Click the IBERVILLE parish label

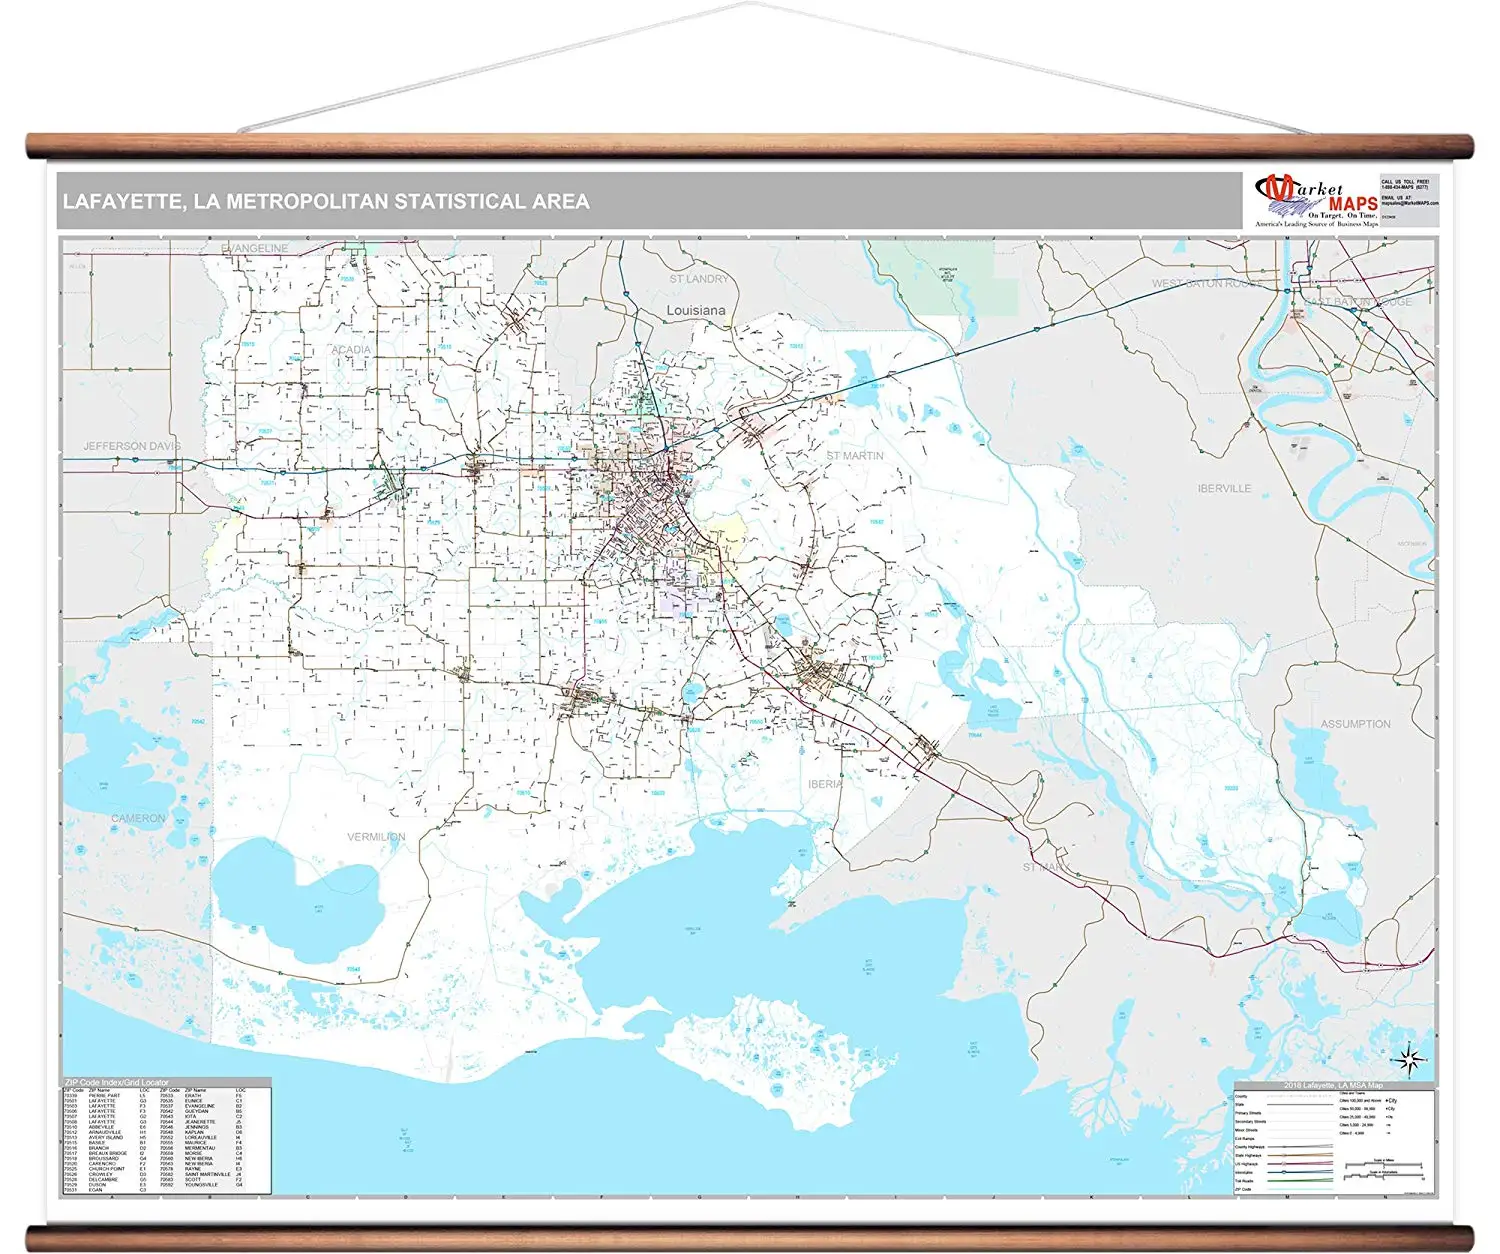[1224, 489]
